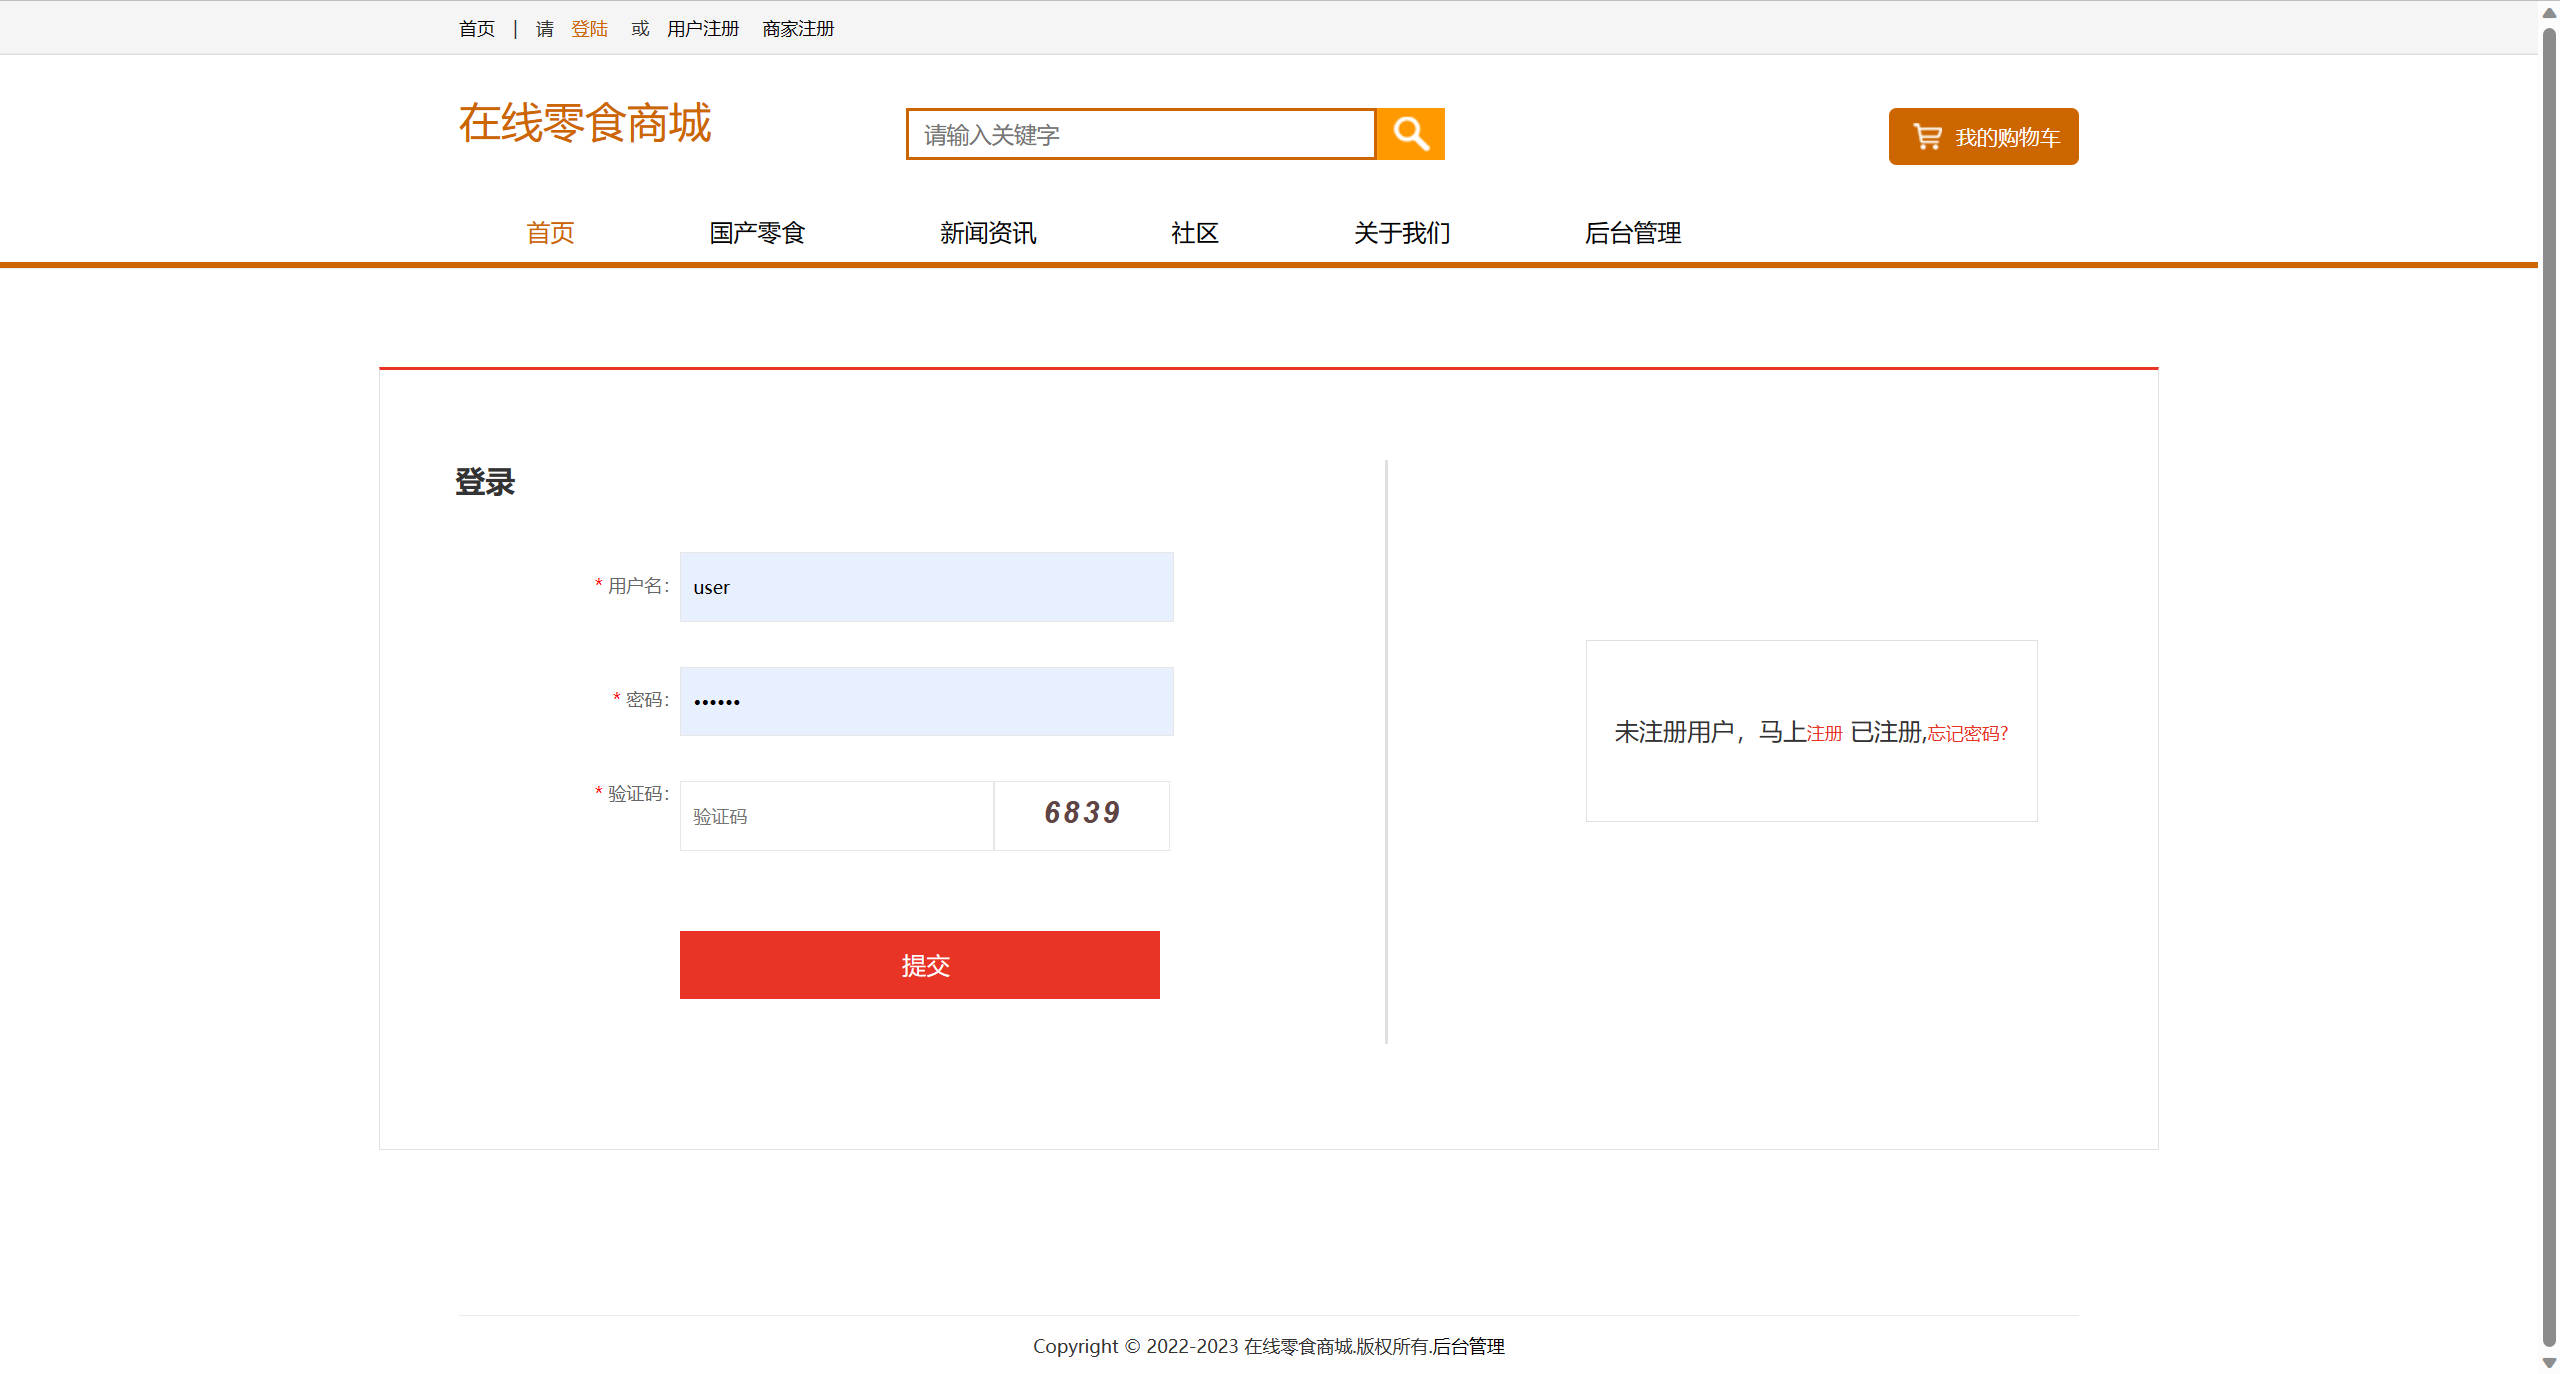Open 关于我们 about page
2560x1374 pixels.
[x=1401, y=233]
